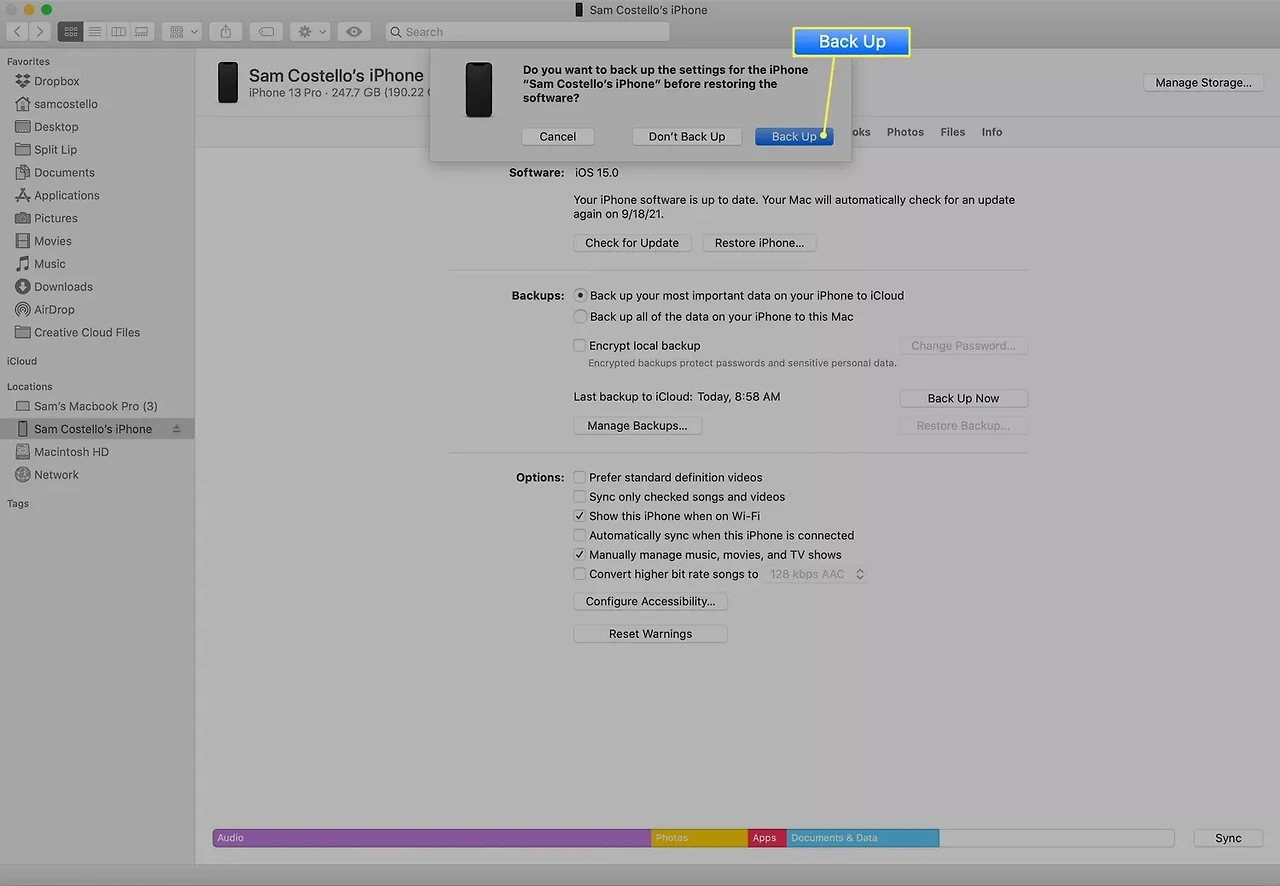
Task: Go back with the left chevron
Action: [x=18, y=32]
